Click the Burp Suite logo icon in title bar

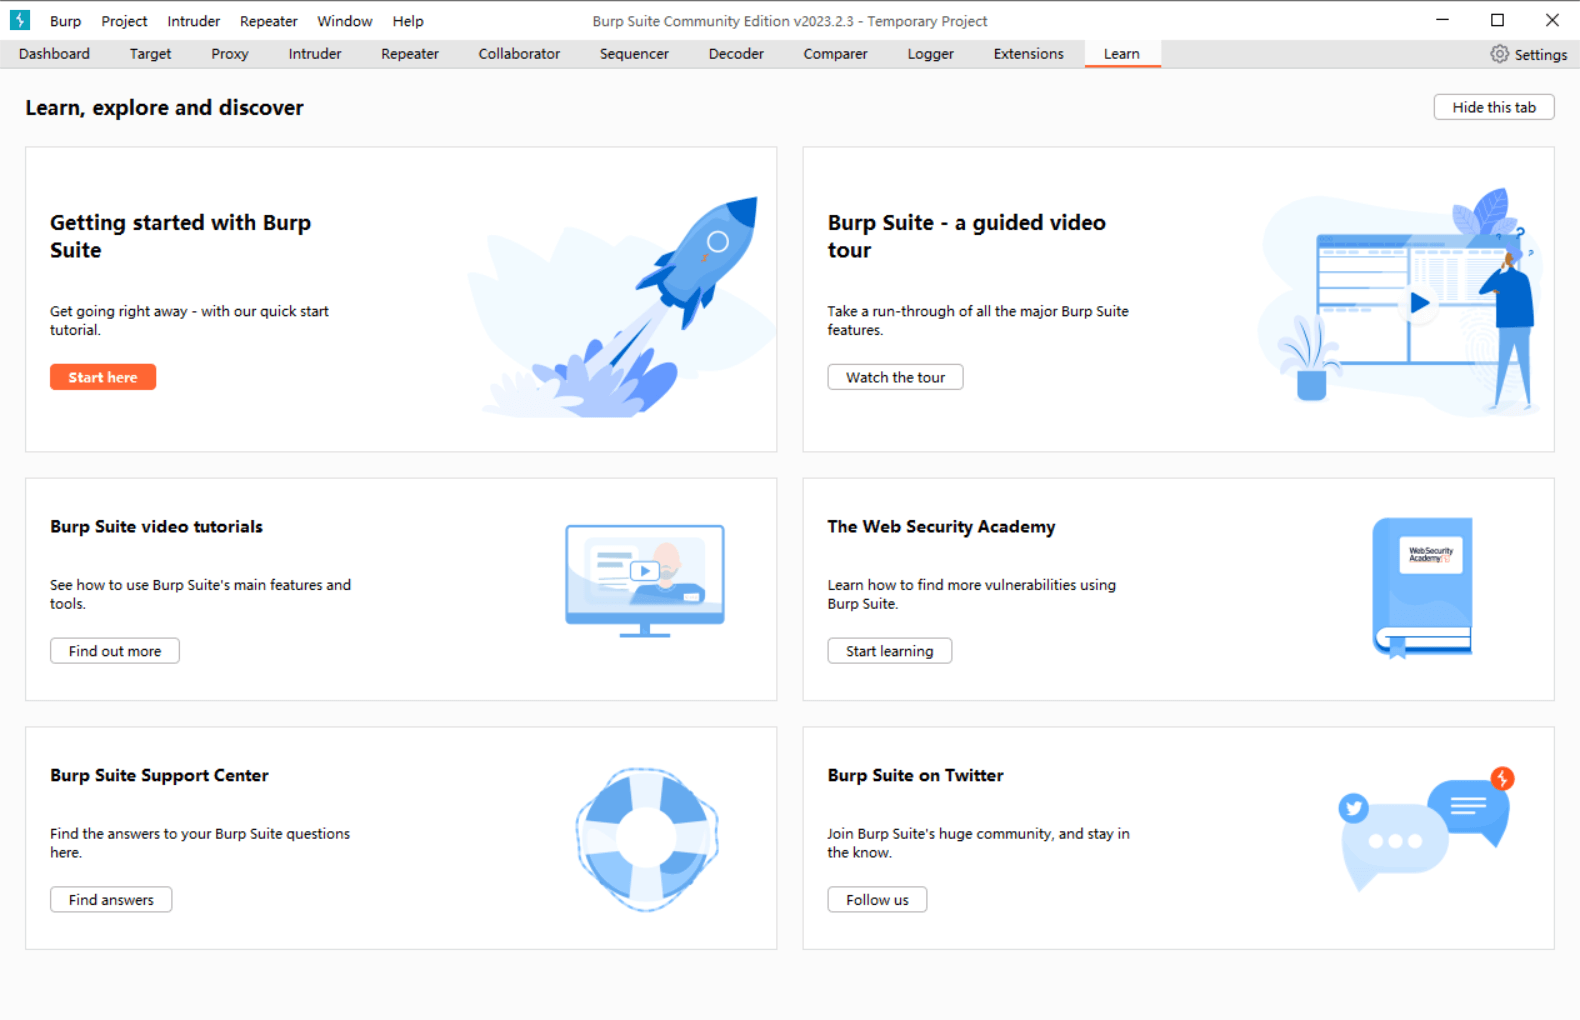click(x=20, y=20)
